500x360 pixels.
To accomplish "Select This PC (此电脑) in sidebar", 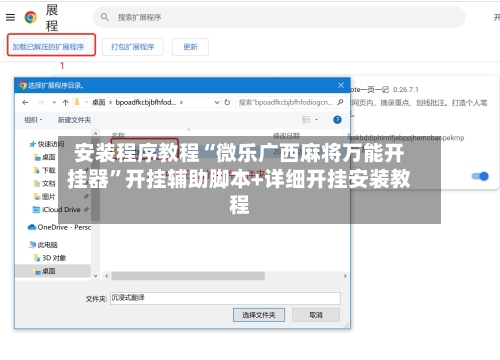I will point(43,245).
